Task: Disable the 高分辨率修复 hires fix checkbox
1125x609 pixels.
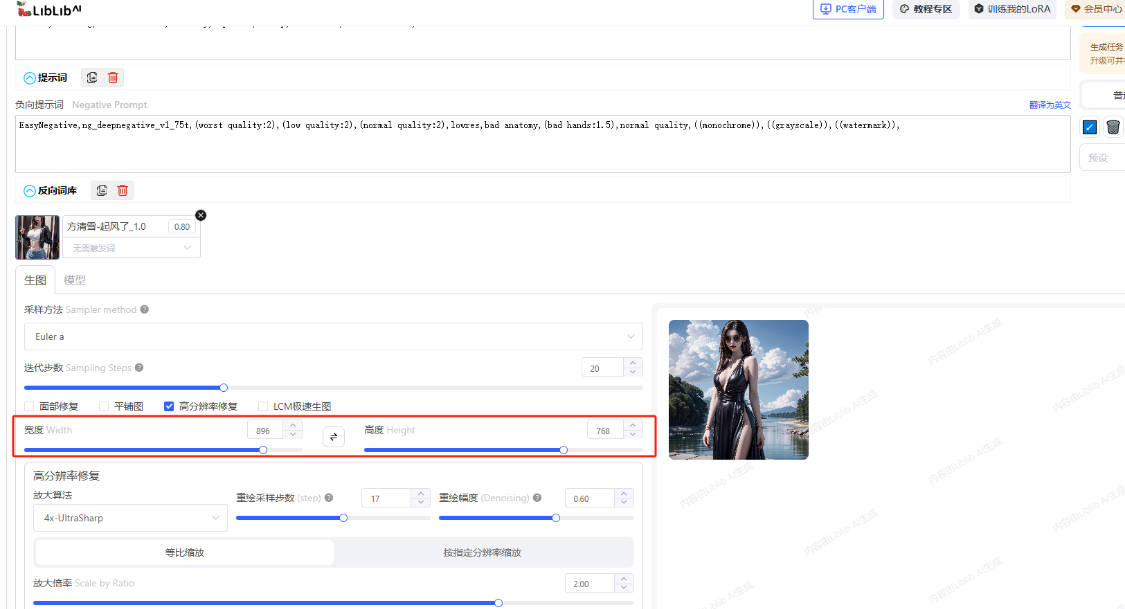Action: pos(169,407)
